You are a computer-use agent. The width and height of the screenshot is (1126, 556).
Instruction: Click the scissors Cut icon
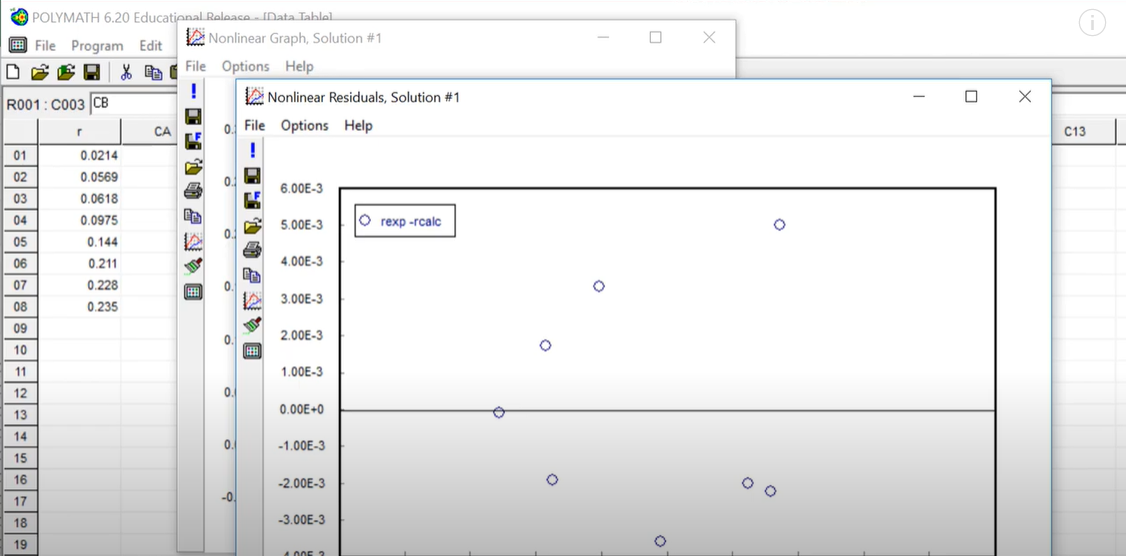(126, 72)
